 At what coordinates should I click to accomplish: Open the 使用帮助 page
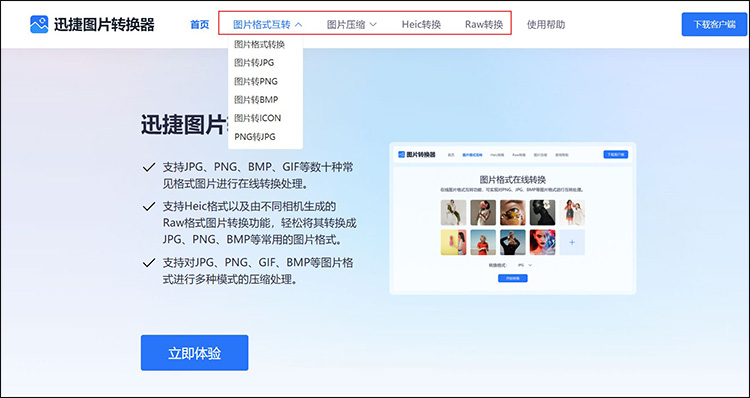click(x=546, y=24)
